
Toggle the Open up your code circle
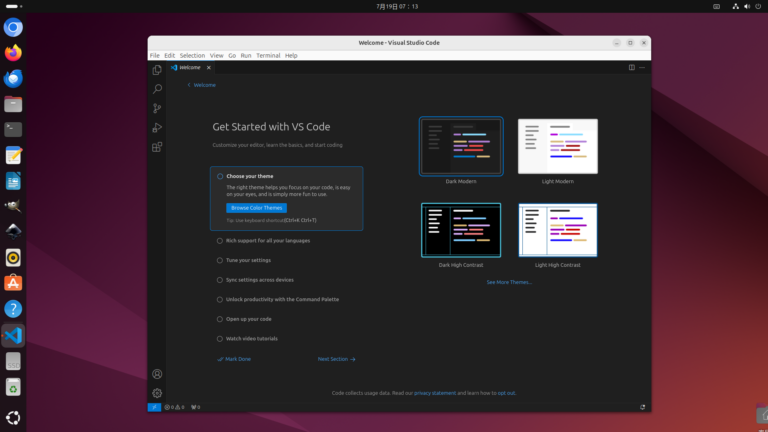pos(220,319)
